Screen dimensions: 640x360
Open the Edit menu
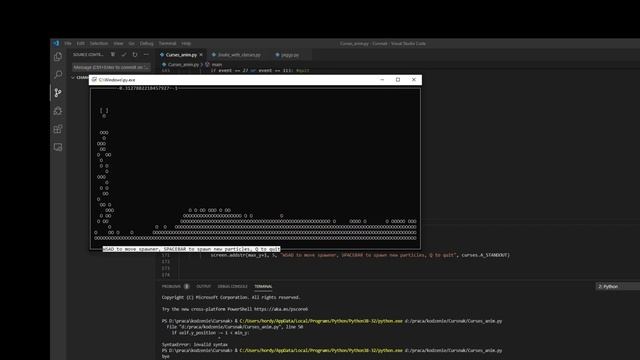(80, 43)
